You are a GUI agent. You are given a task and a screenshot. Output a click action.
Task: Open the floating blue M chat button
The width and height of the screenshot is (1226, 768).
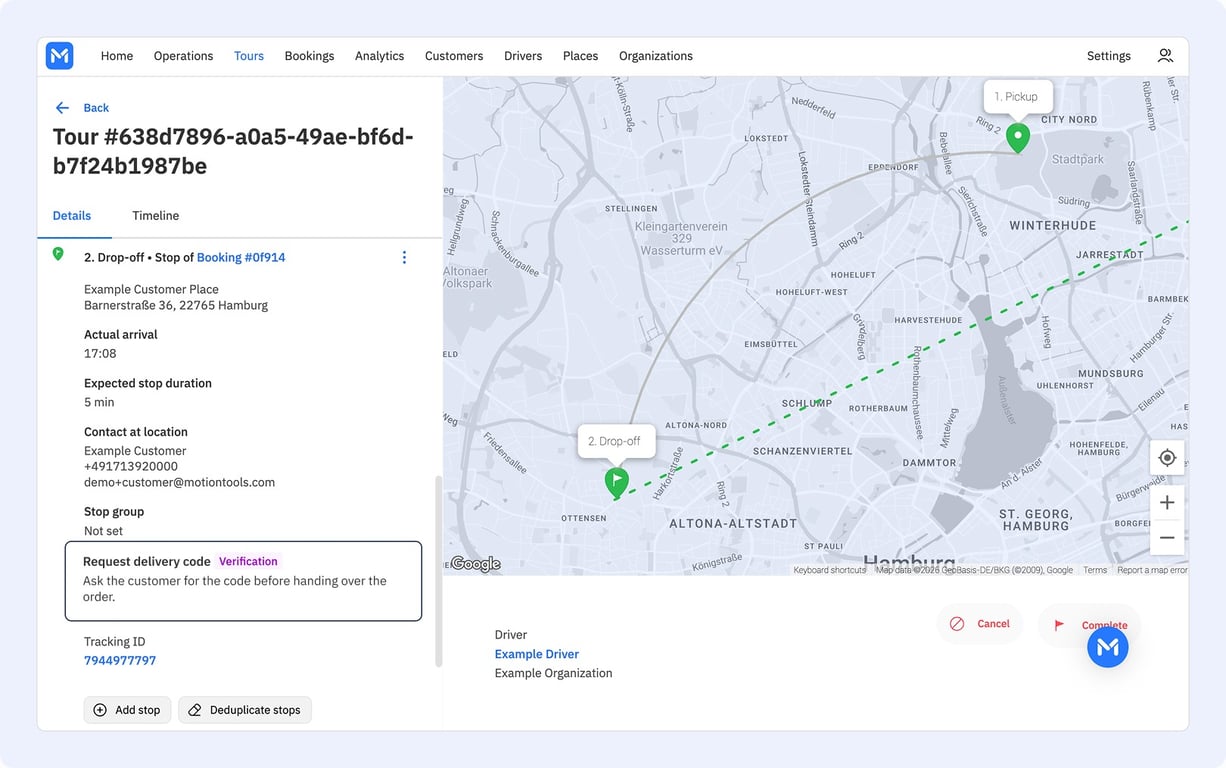tap(1108, 647)
